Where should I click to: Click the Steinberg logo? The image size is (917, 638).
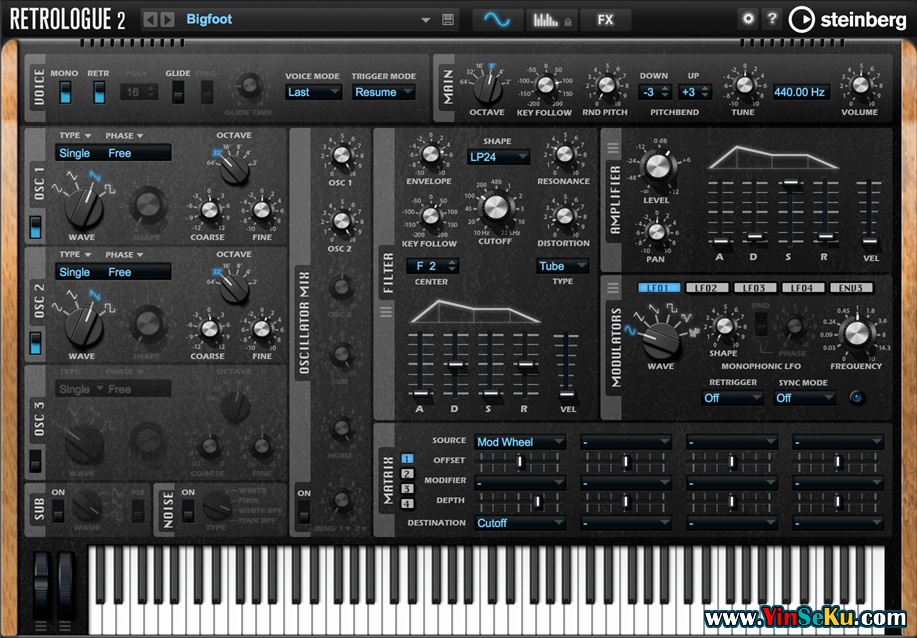click(x=833, y=19)
